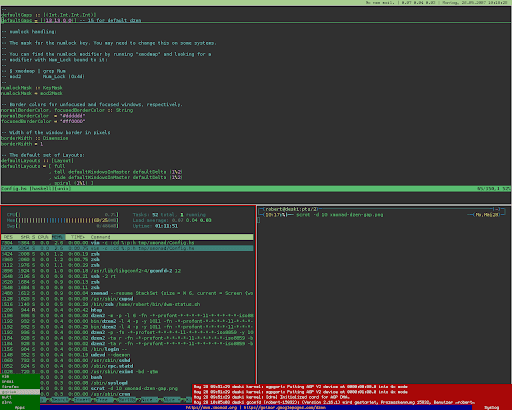Place cursor on 'borderWidth = 1' line
This screenshot has height=410, width=512.
(x=22, y=144)
